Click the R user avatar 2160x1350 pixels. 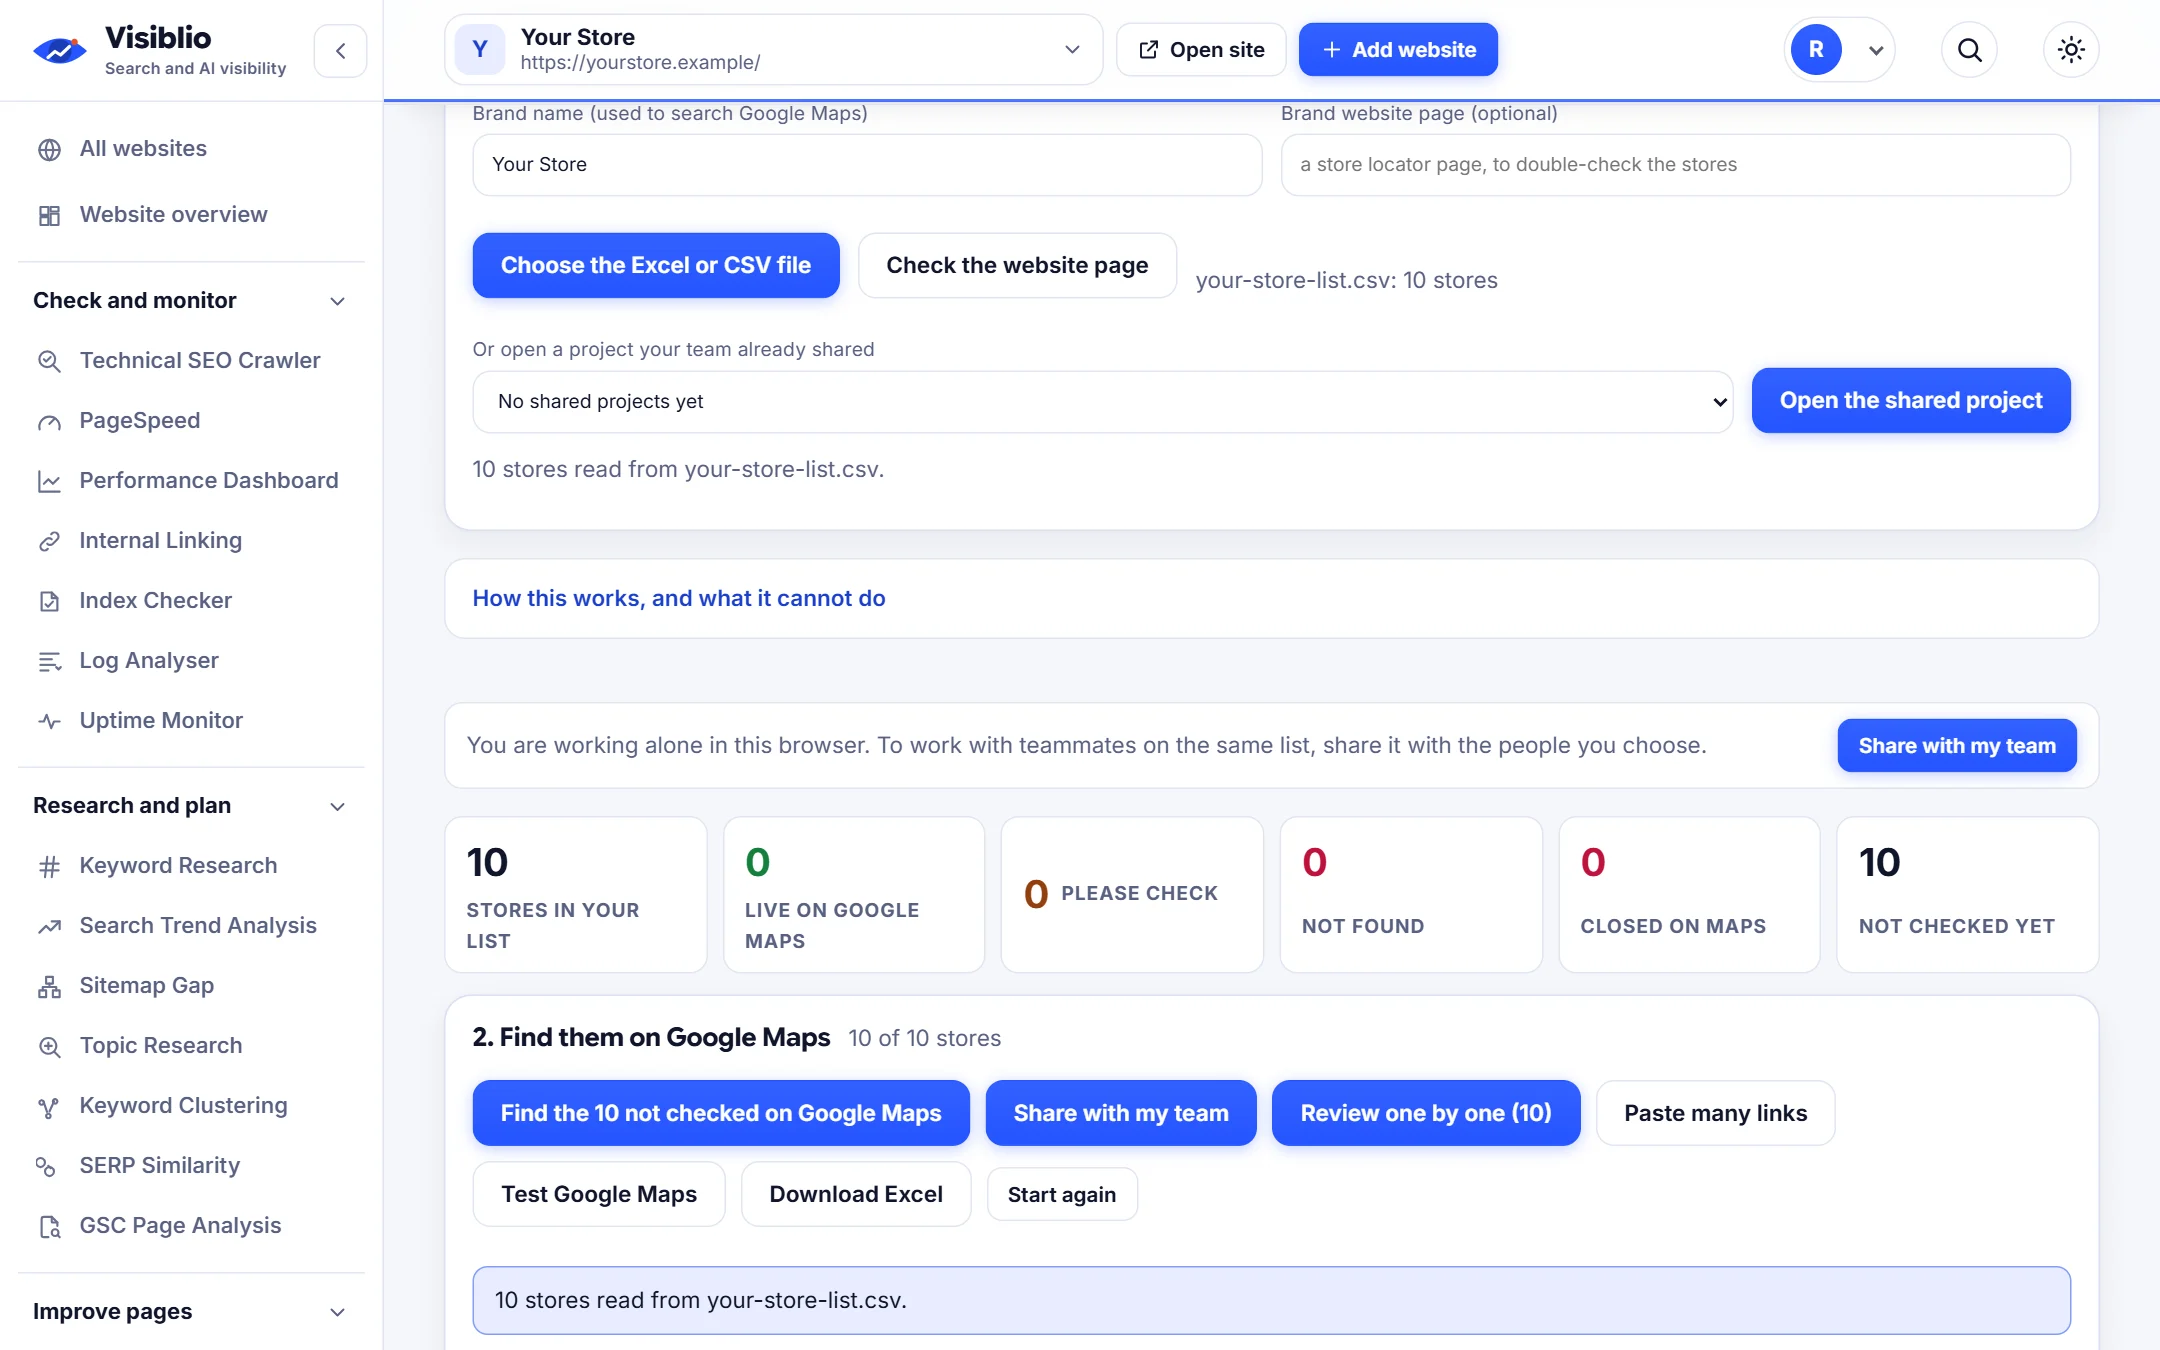click(x=1816, y=50)
